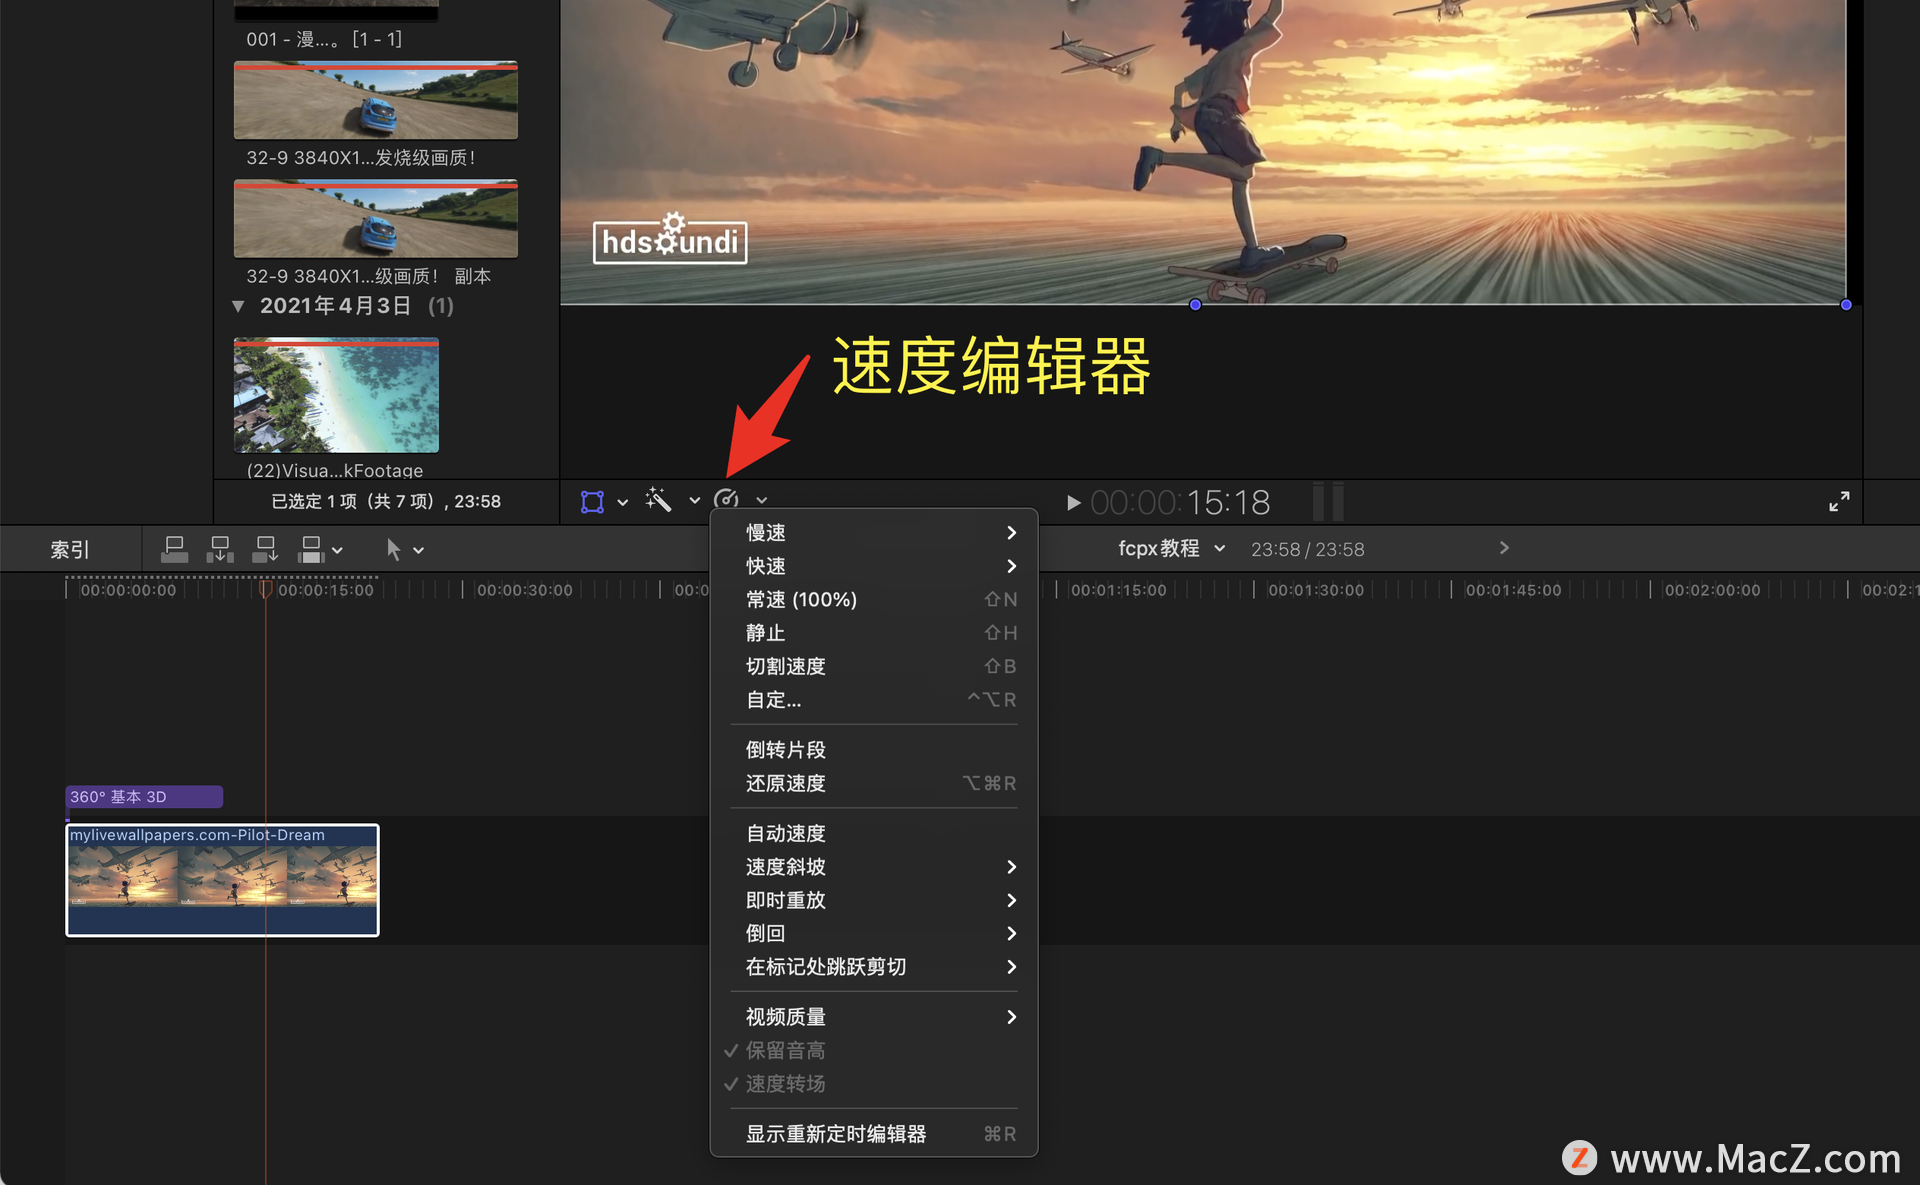Image resolution: width=1920 pixels, height=1185 pixels.
Task: Go to next timeline history arrow
Action: coord(1504,548)
